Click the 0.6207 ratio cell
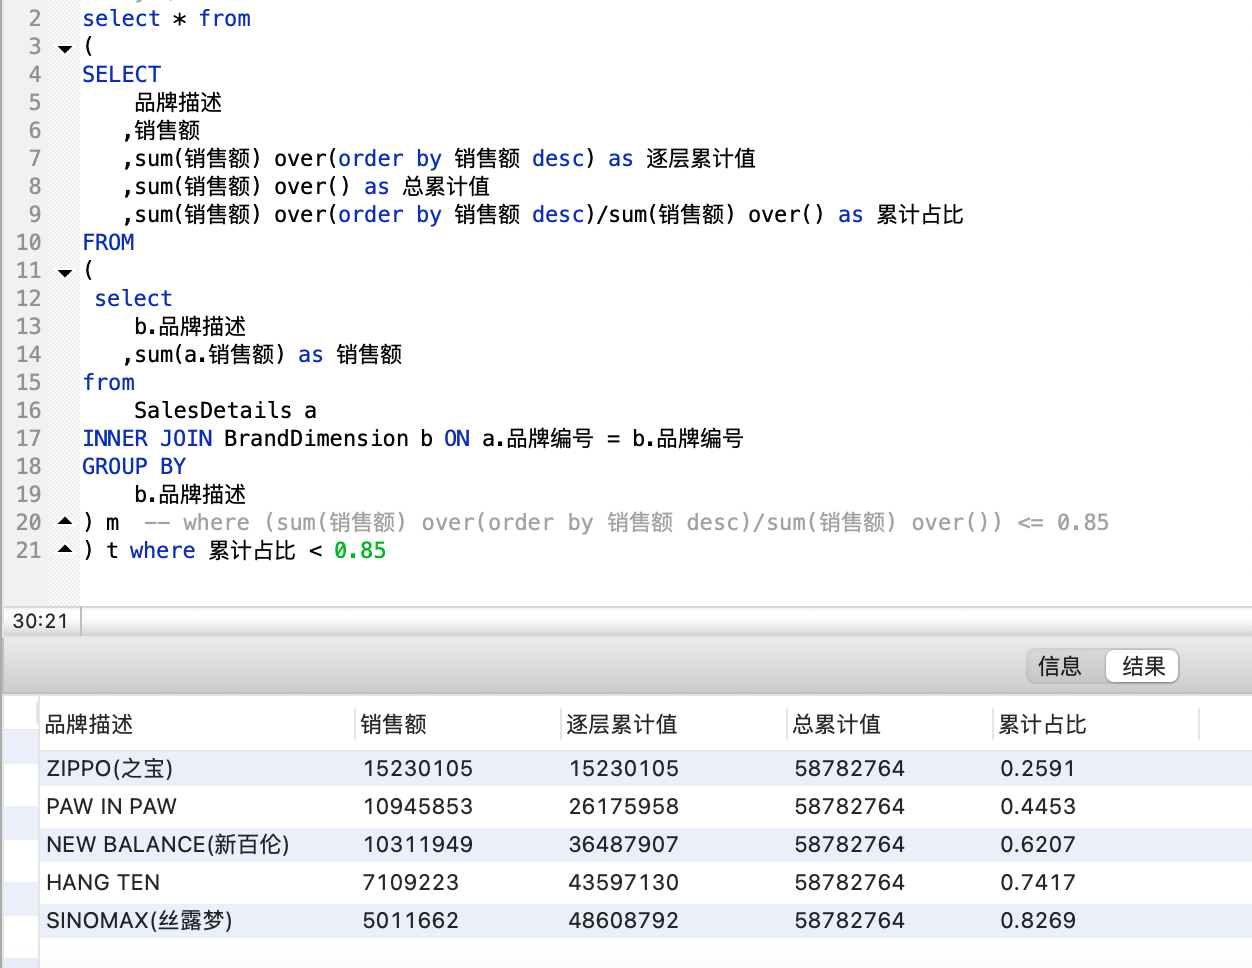This screenshot has width=1252, height=968. [x=1038, y=844]
